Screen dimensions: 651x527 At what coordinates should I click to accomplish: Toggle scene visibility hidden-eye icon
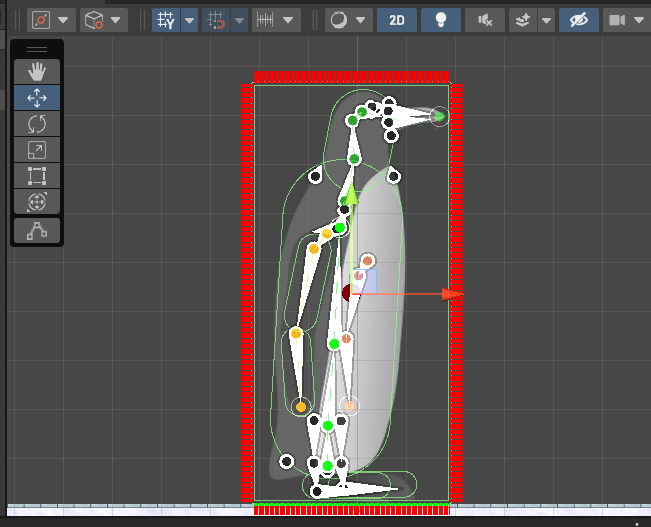point(579,20)
